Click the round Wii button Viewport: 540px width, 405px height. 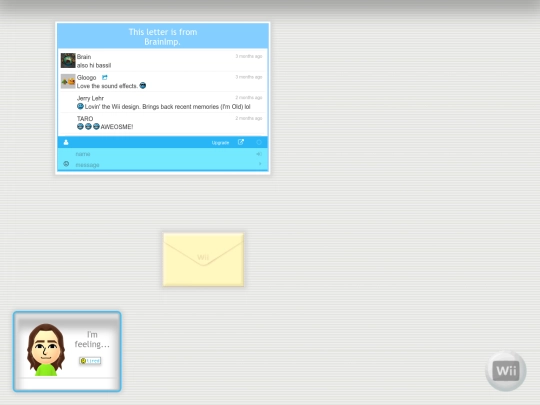(x=506, y=371)
